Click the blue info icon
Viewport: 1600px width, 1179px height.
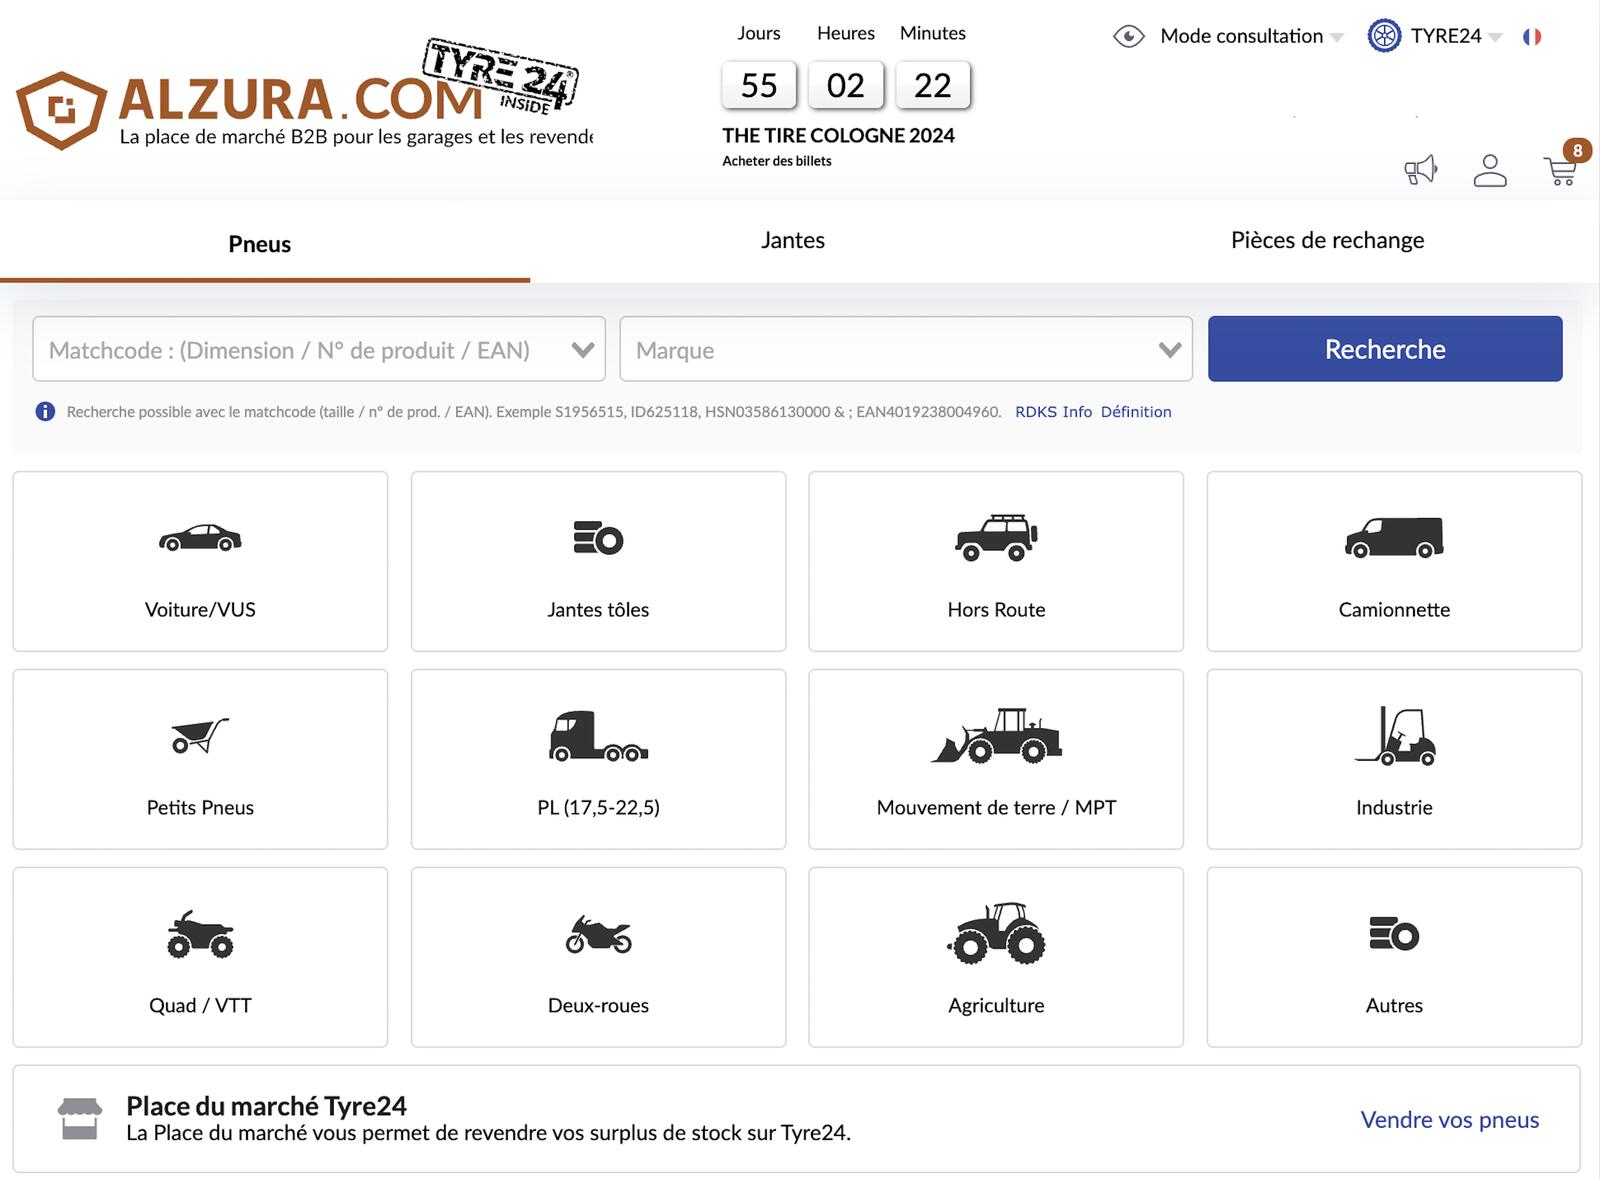[45, 411]
